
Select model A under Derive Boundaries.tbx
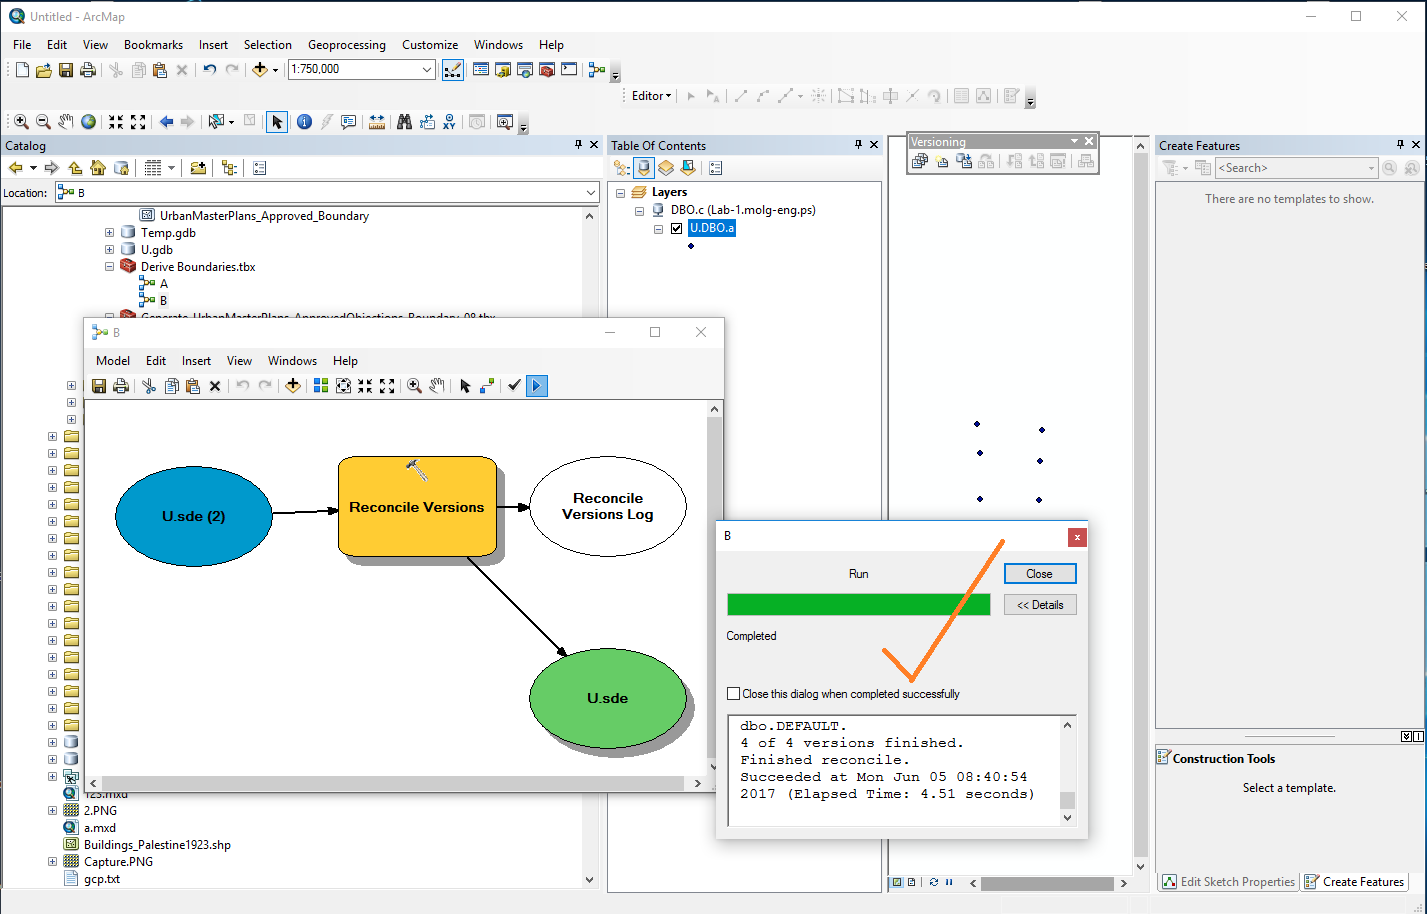(x=164, y=284)
